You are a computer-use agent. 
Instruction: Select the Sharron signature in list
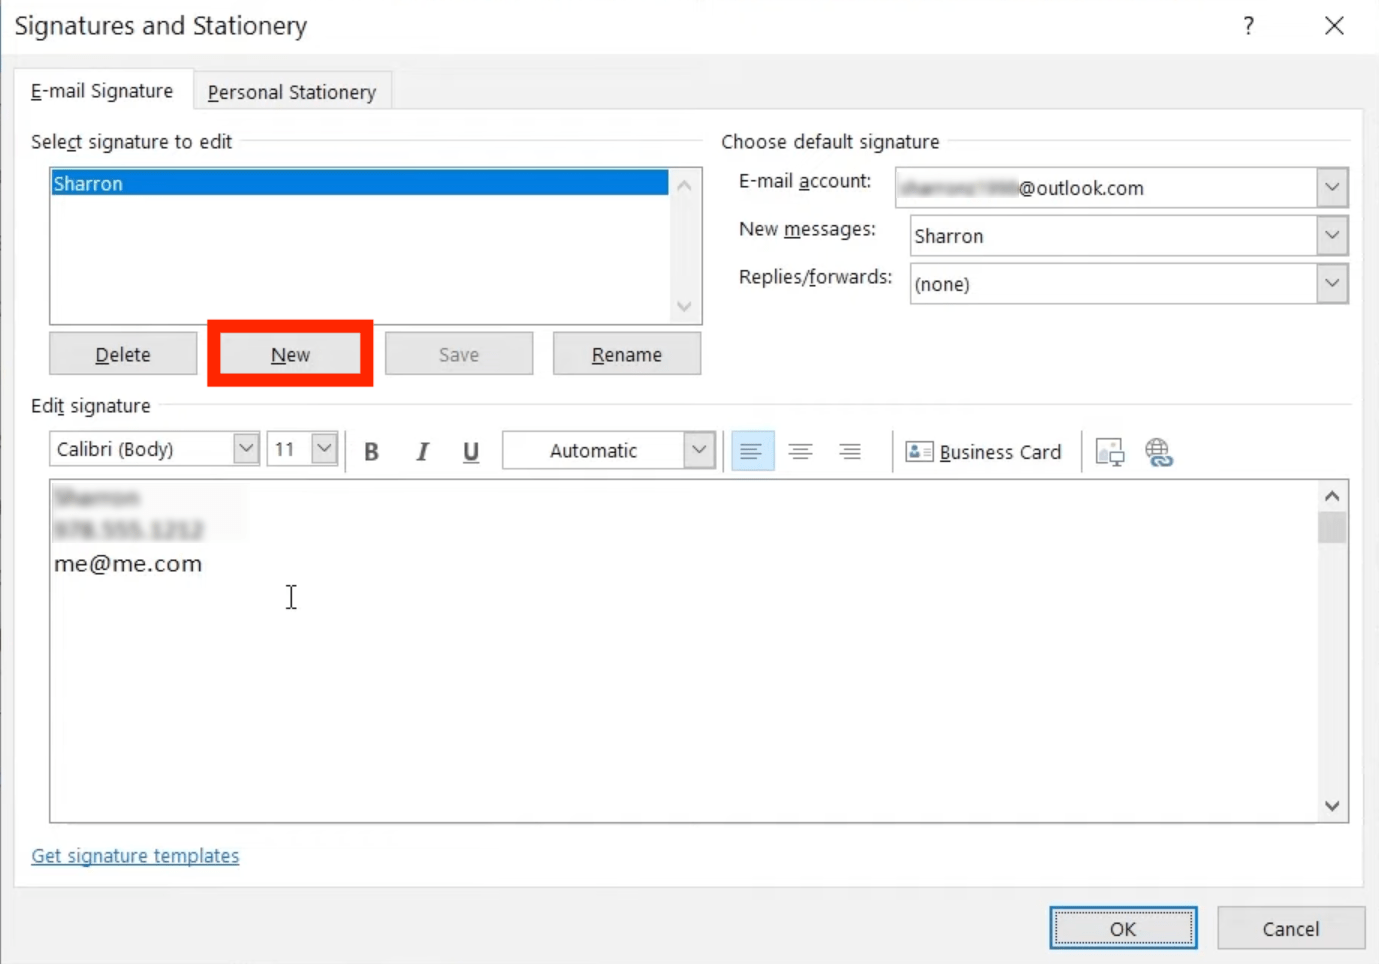(360, 183)
